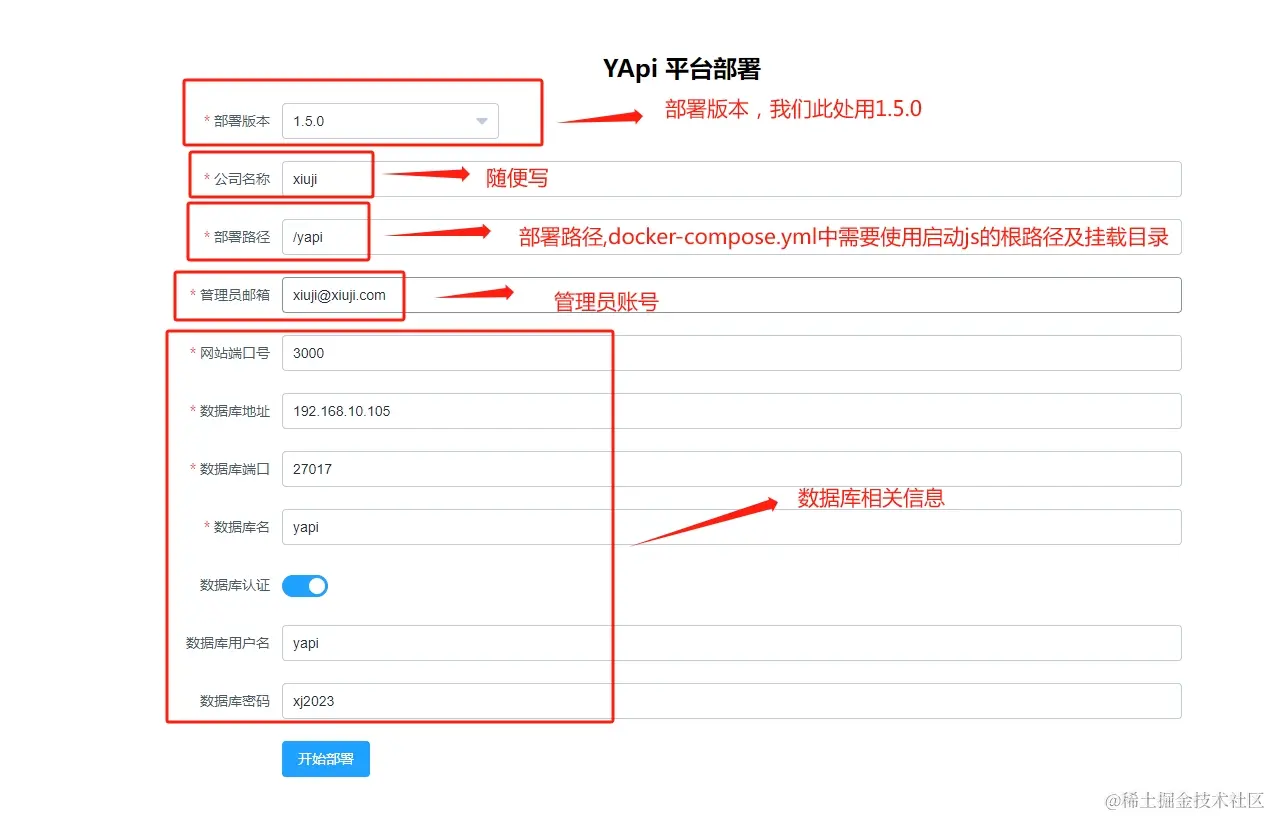Click the 数据库名 input field
The width and height of the screenshot is (1271, 817).
(x=731, y=527)
